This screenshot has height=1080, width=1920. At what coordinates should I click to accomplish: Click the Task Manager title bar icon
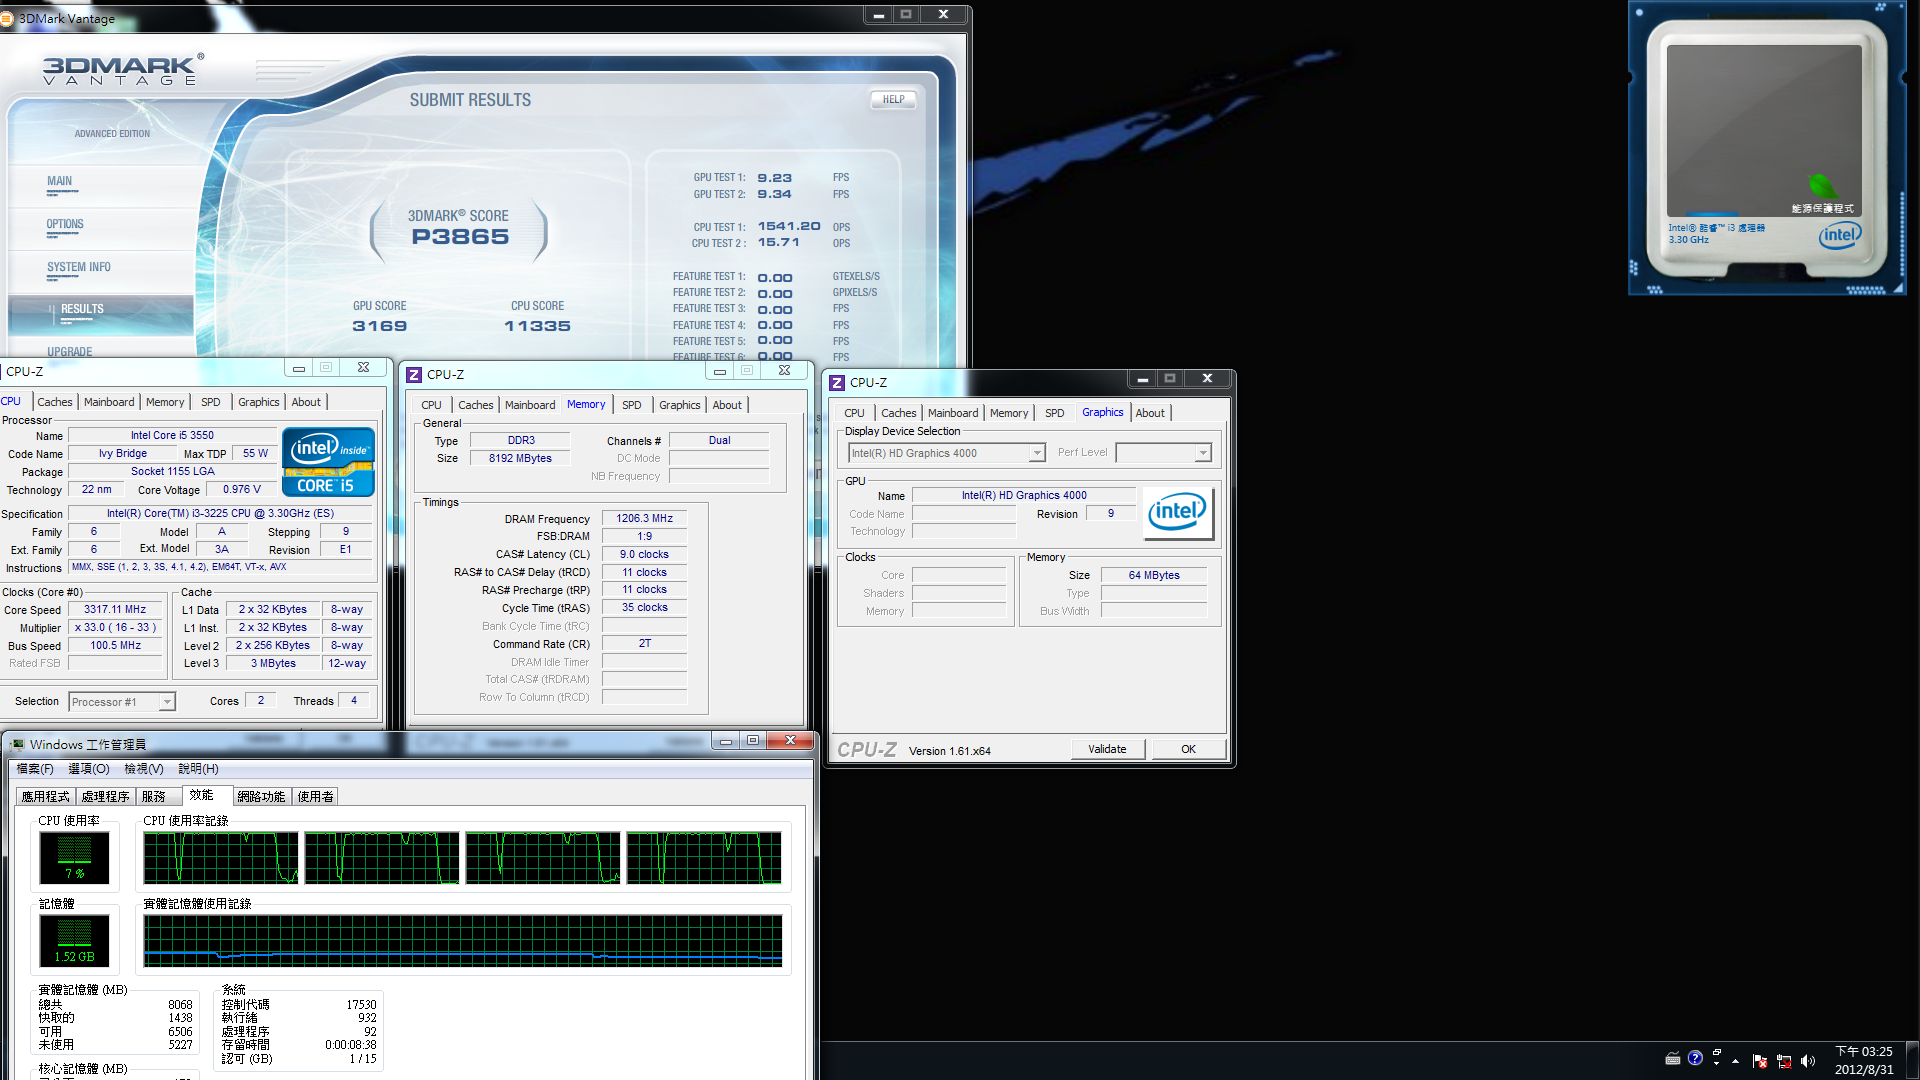pyautogui.click(x=17, y=744)
